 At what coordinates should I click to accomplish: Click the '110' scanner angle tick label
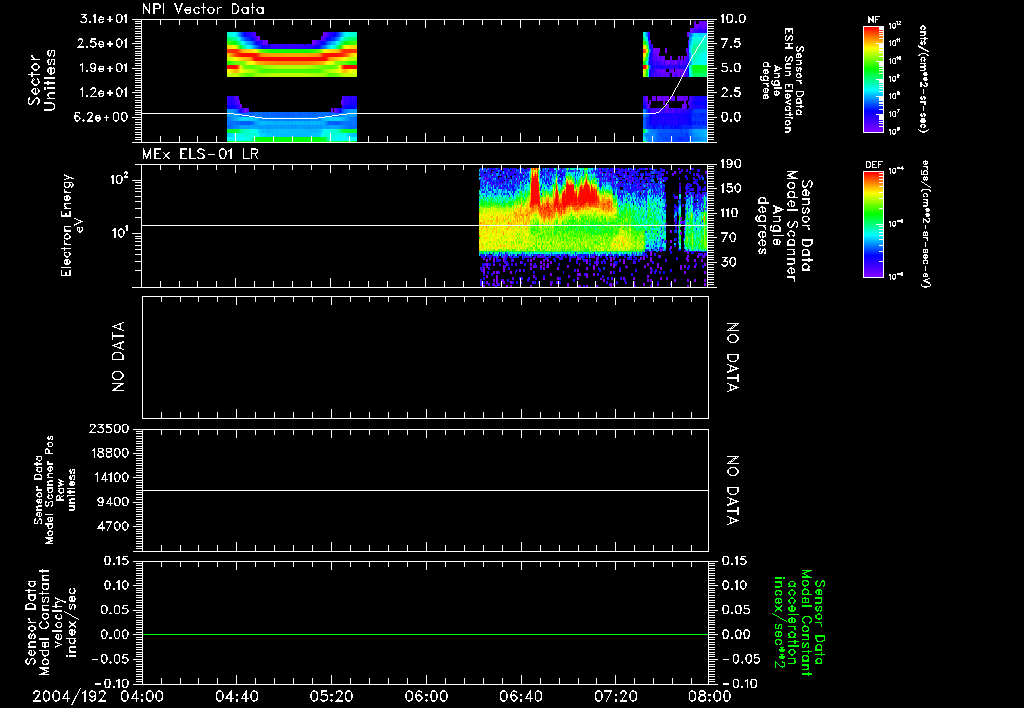731,213
